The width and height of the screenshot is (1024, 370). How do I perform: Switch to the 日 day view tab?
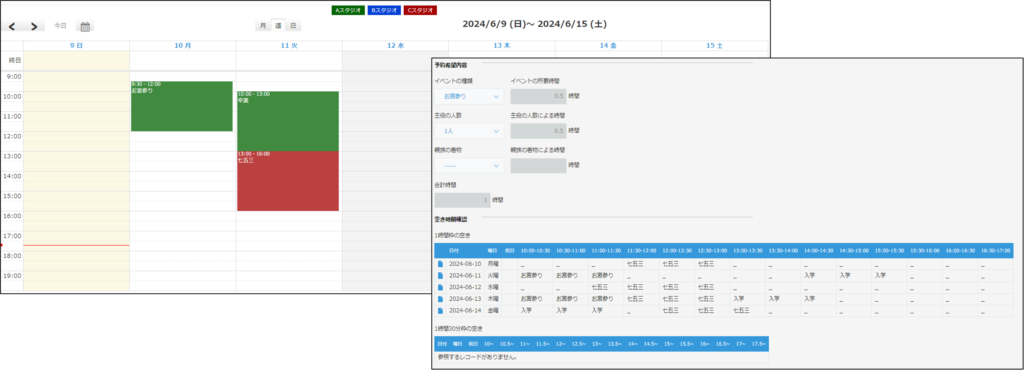294,26
